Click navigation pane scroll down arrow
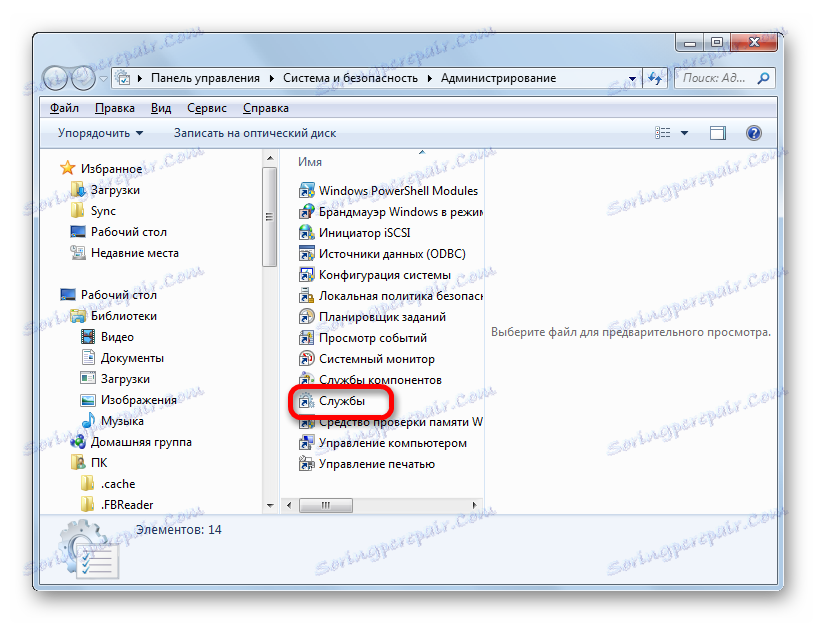This screenshot has height=624, width=817. click(x=270, y=505)
